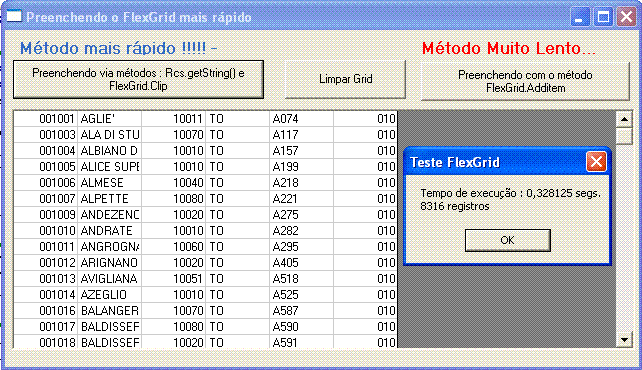This screenshot has width=642, height=370.
Task: Select the A518 code cell
Action: click(301, 278)
